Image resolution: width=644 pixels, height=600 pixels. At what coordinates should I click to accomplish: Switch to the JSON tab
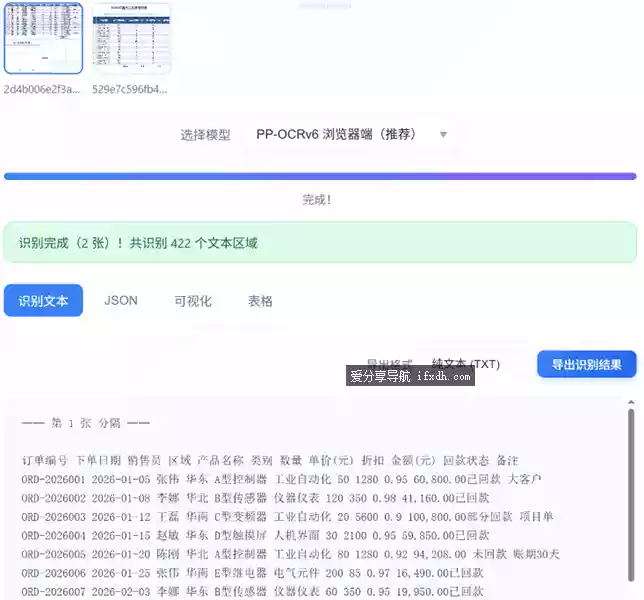tap(121, 301)
